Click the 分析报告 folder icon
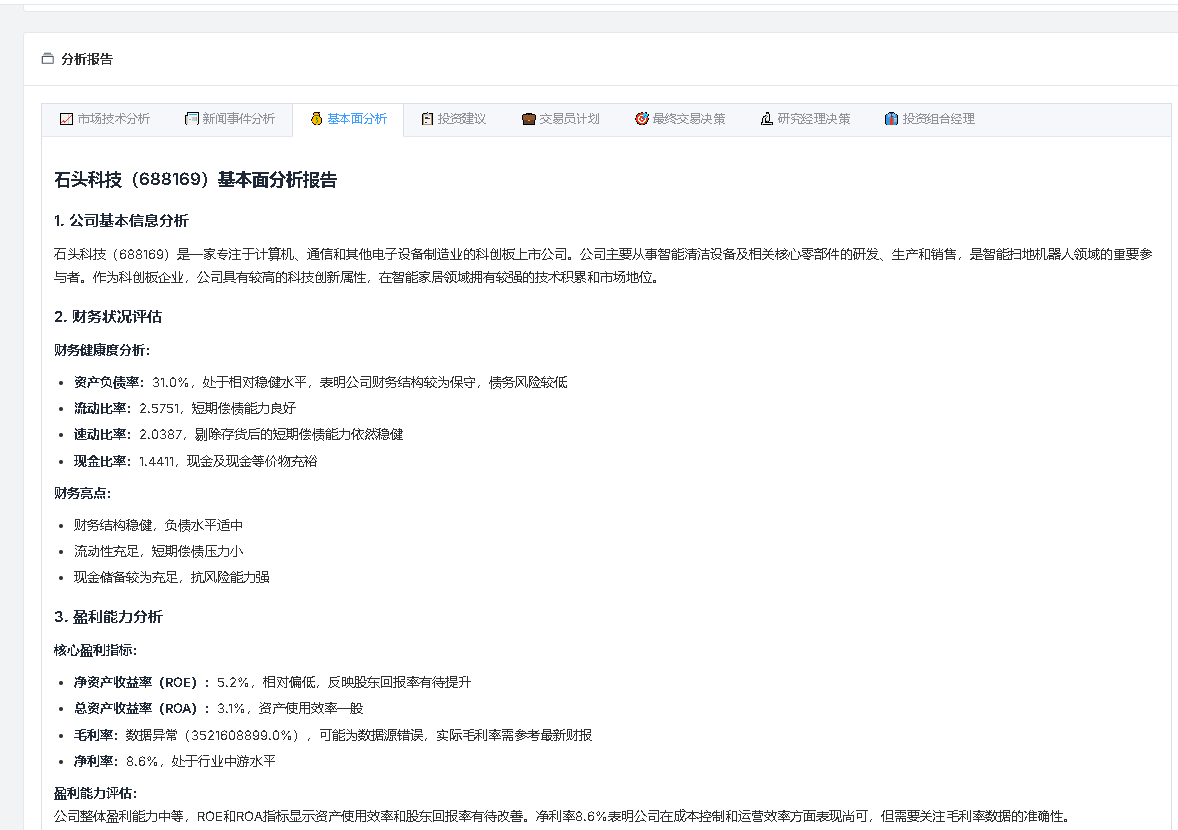This screenshot has width=1178, height=830. coord(47,59)
